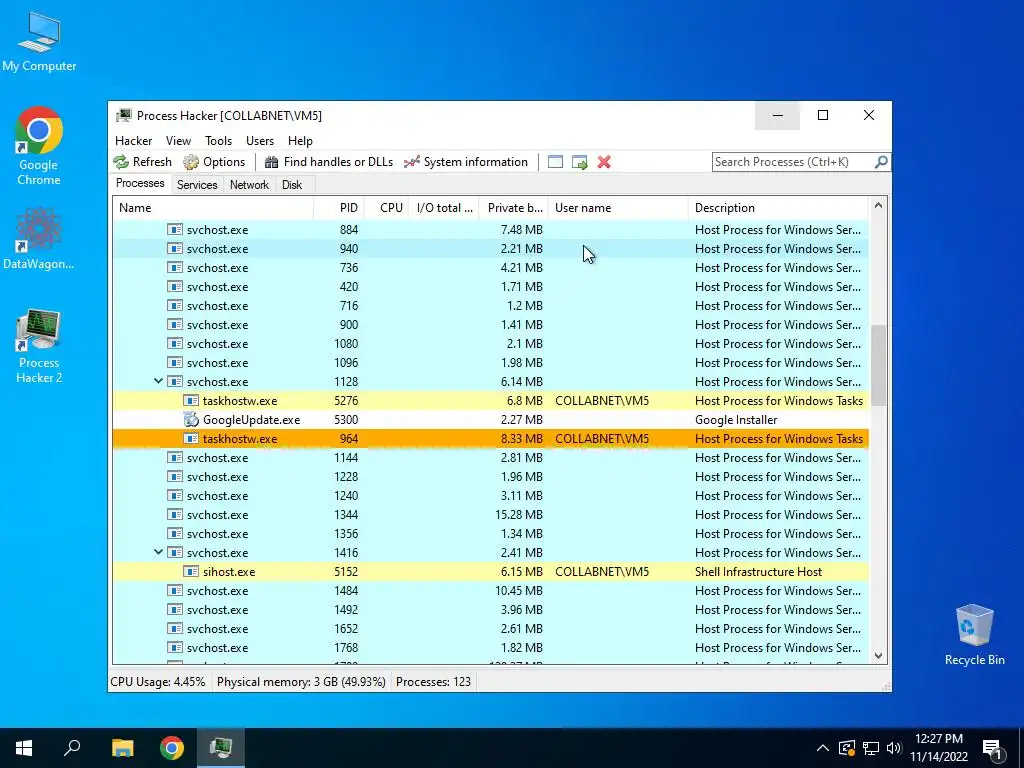Sort by User name column header
1024x768 pixels.
[x=618, y=208]
